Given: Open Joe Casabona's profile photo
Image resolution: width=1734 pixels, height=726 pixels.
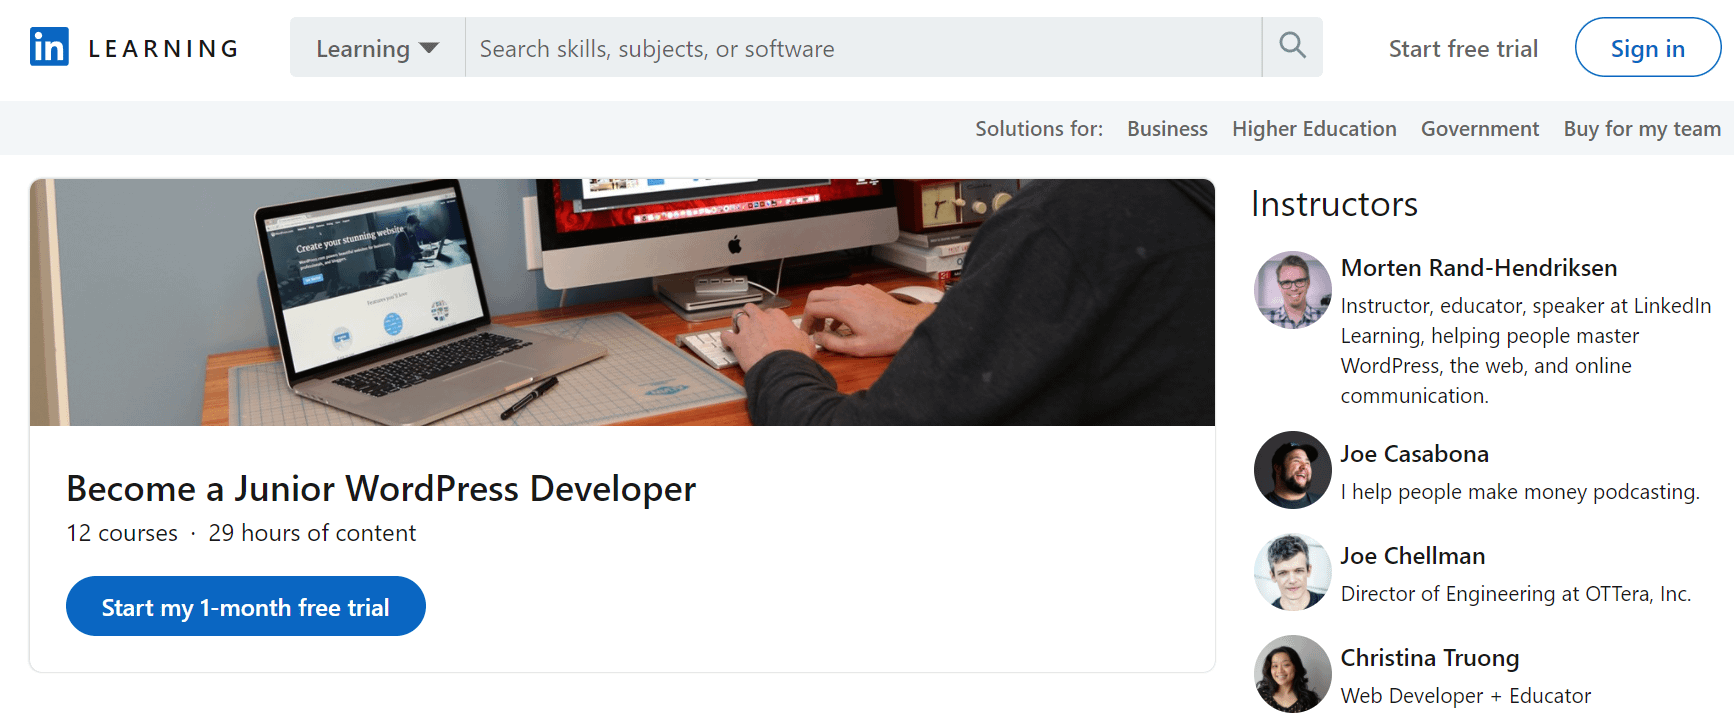Looking at the screenshot, I should coord(1292,470).
